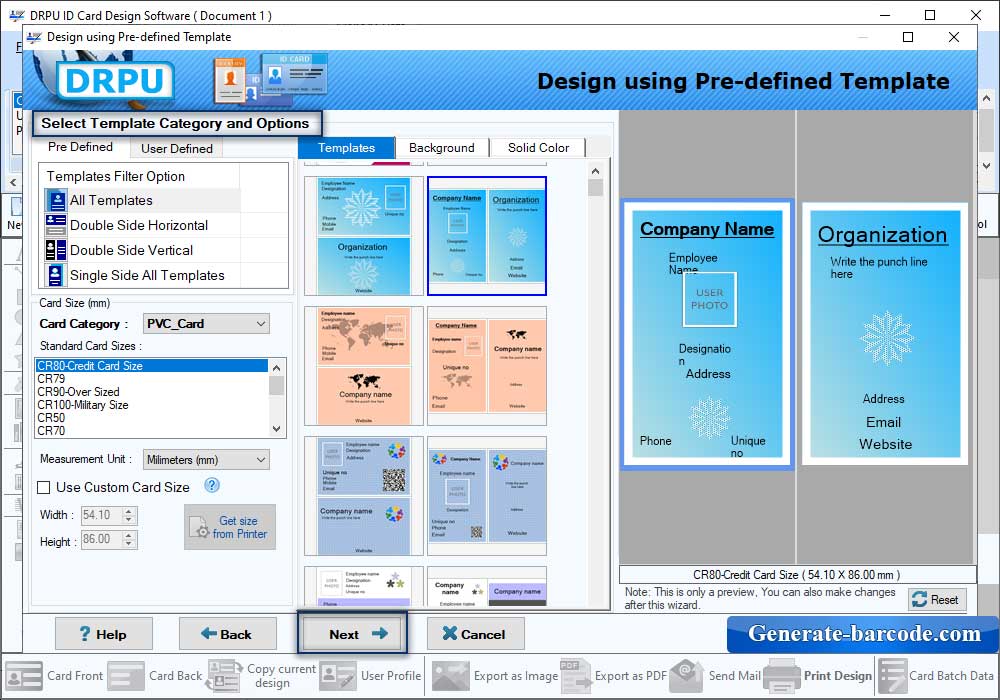Select the blue QR code vertical template
The image size is (1000, 700).
pos(487,496)
